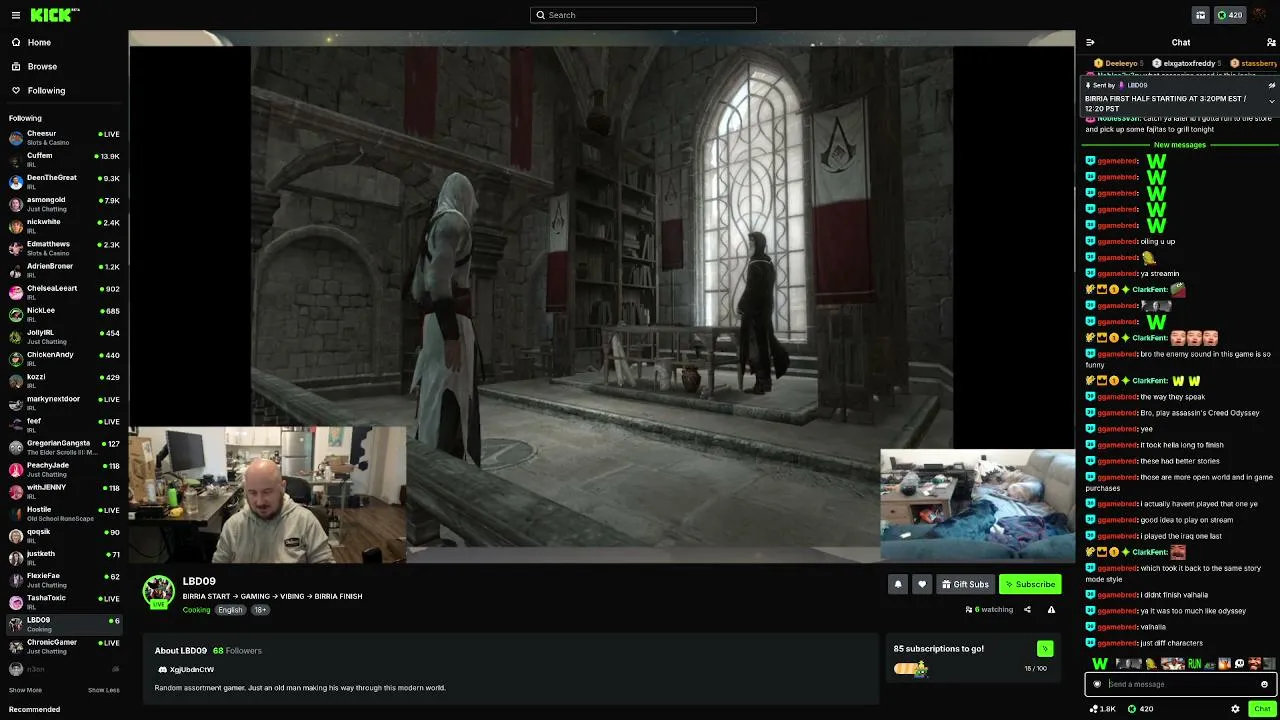The image size is (1280, 720).
Task: Click the LBD09 streamer avatar with LIVE badge
Action: tap(158, 592)
